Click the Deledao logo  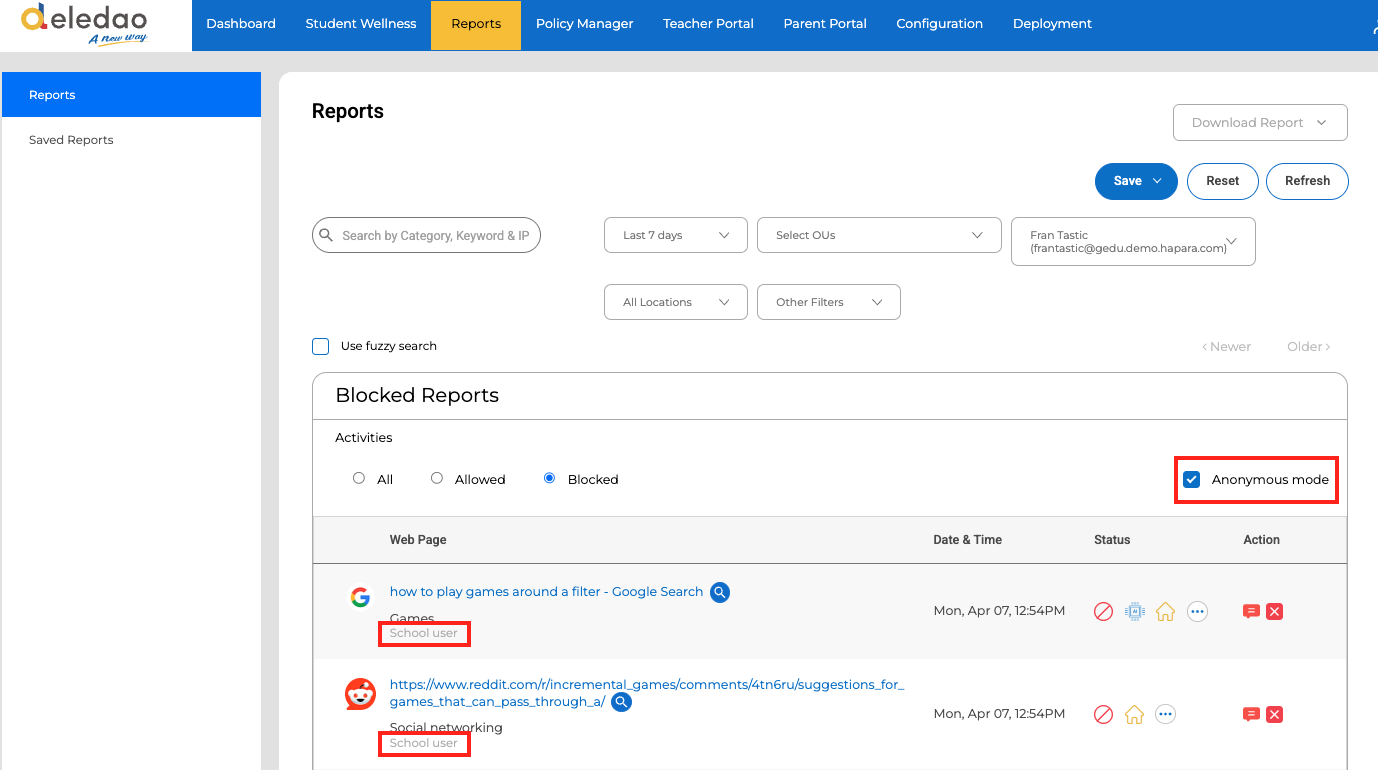[x=84, y=25]
